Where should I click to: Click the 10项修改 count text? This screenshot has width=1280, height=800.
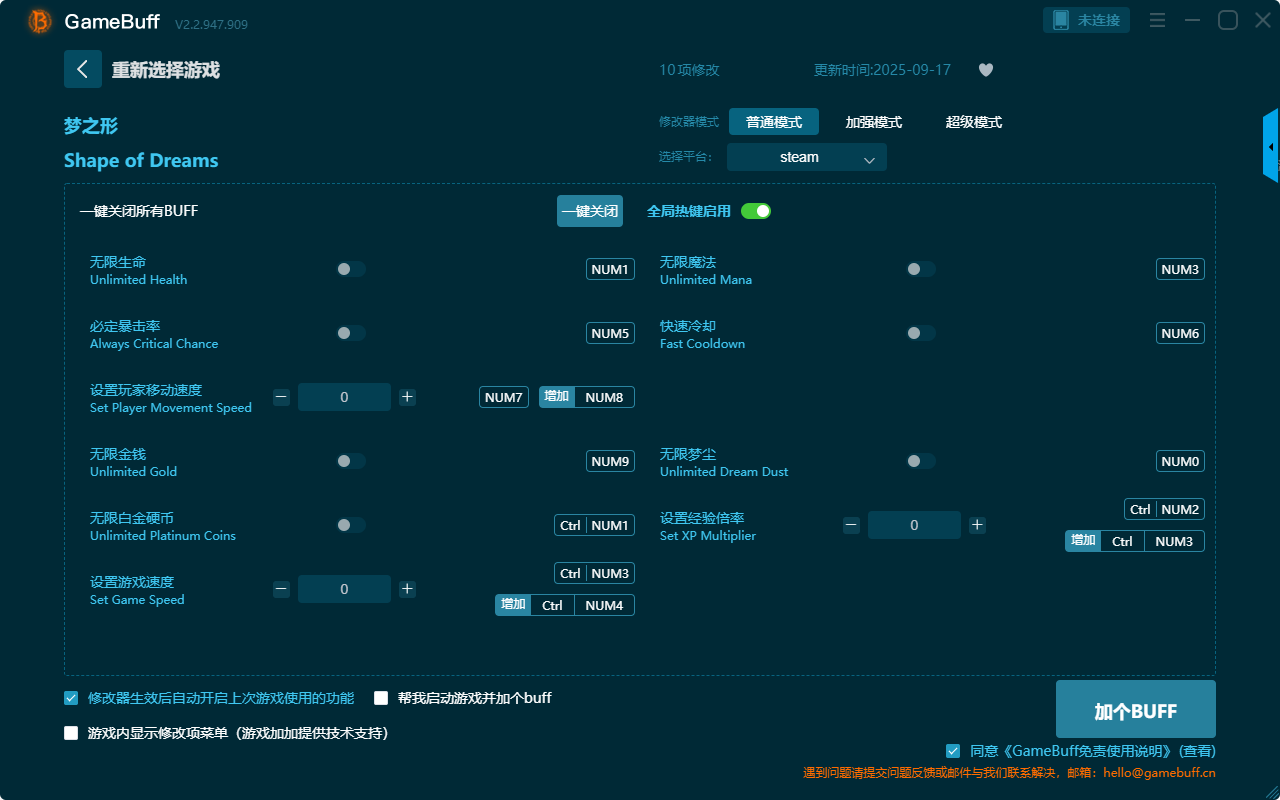tap(689, 70)
